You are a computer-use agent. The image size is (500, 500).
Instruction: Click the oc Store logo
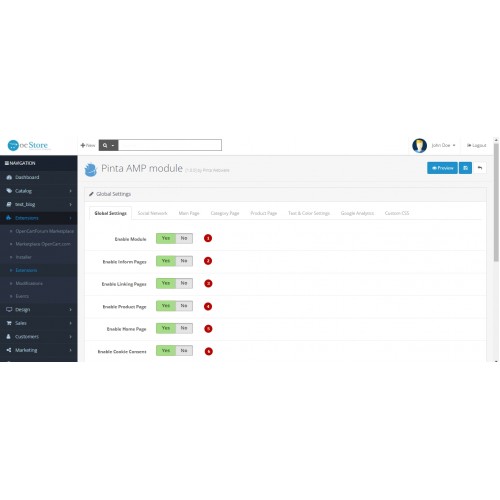(28, 145)
